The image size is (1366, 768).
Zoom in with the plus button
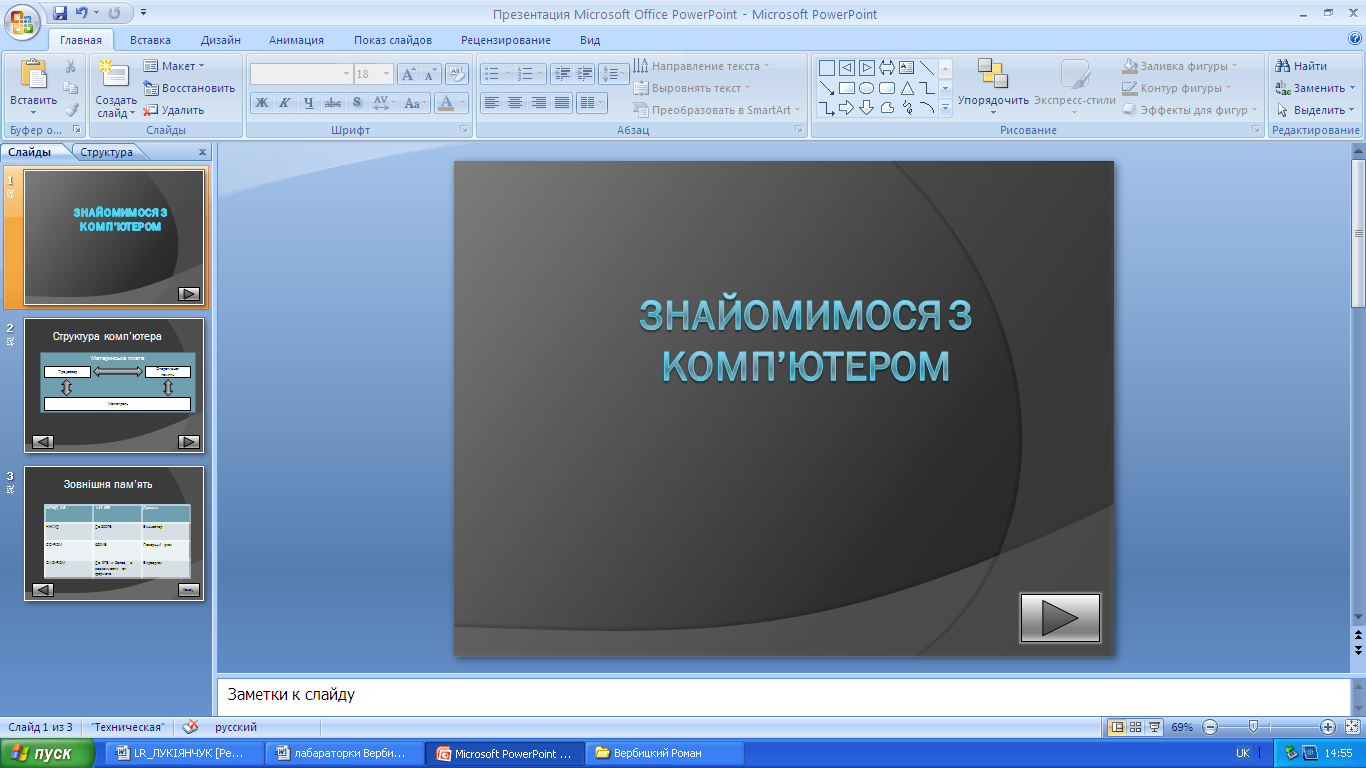tap(1328, 727)
